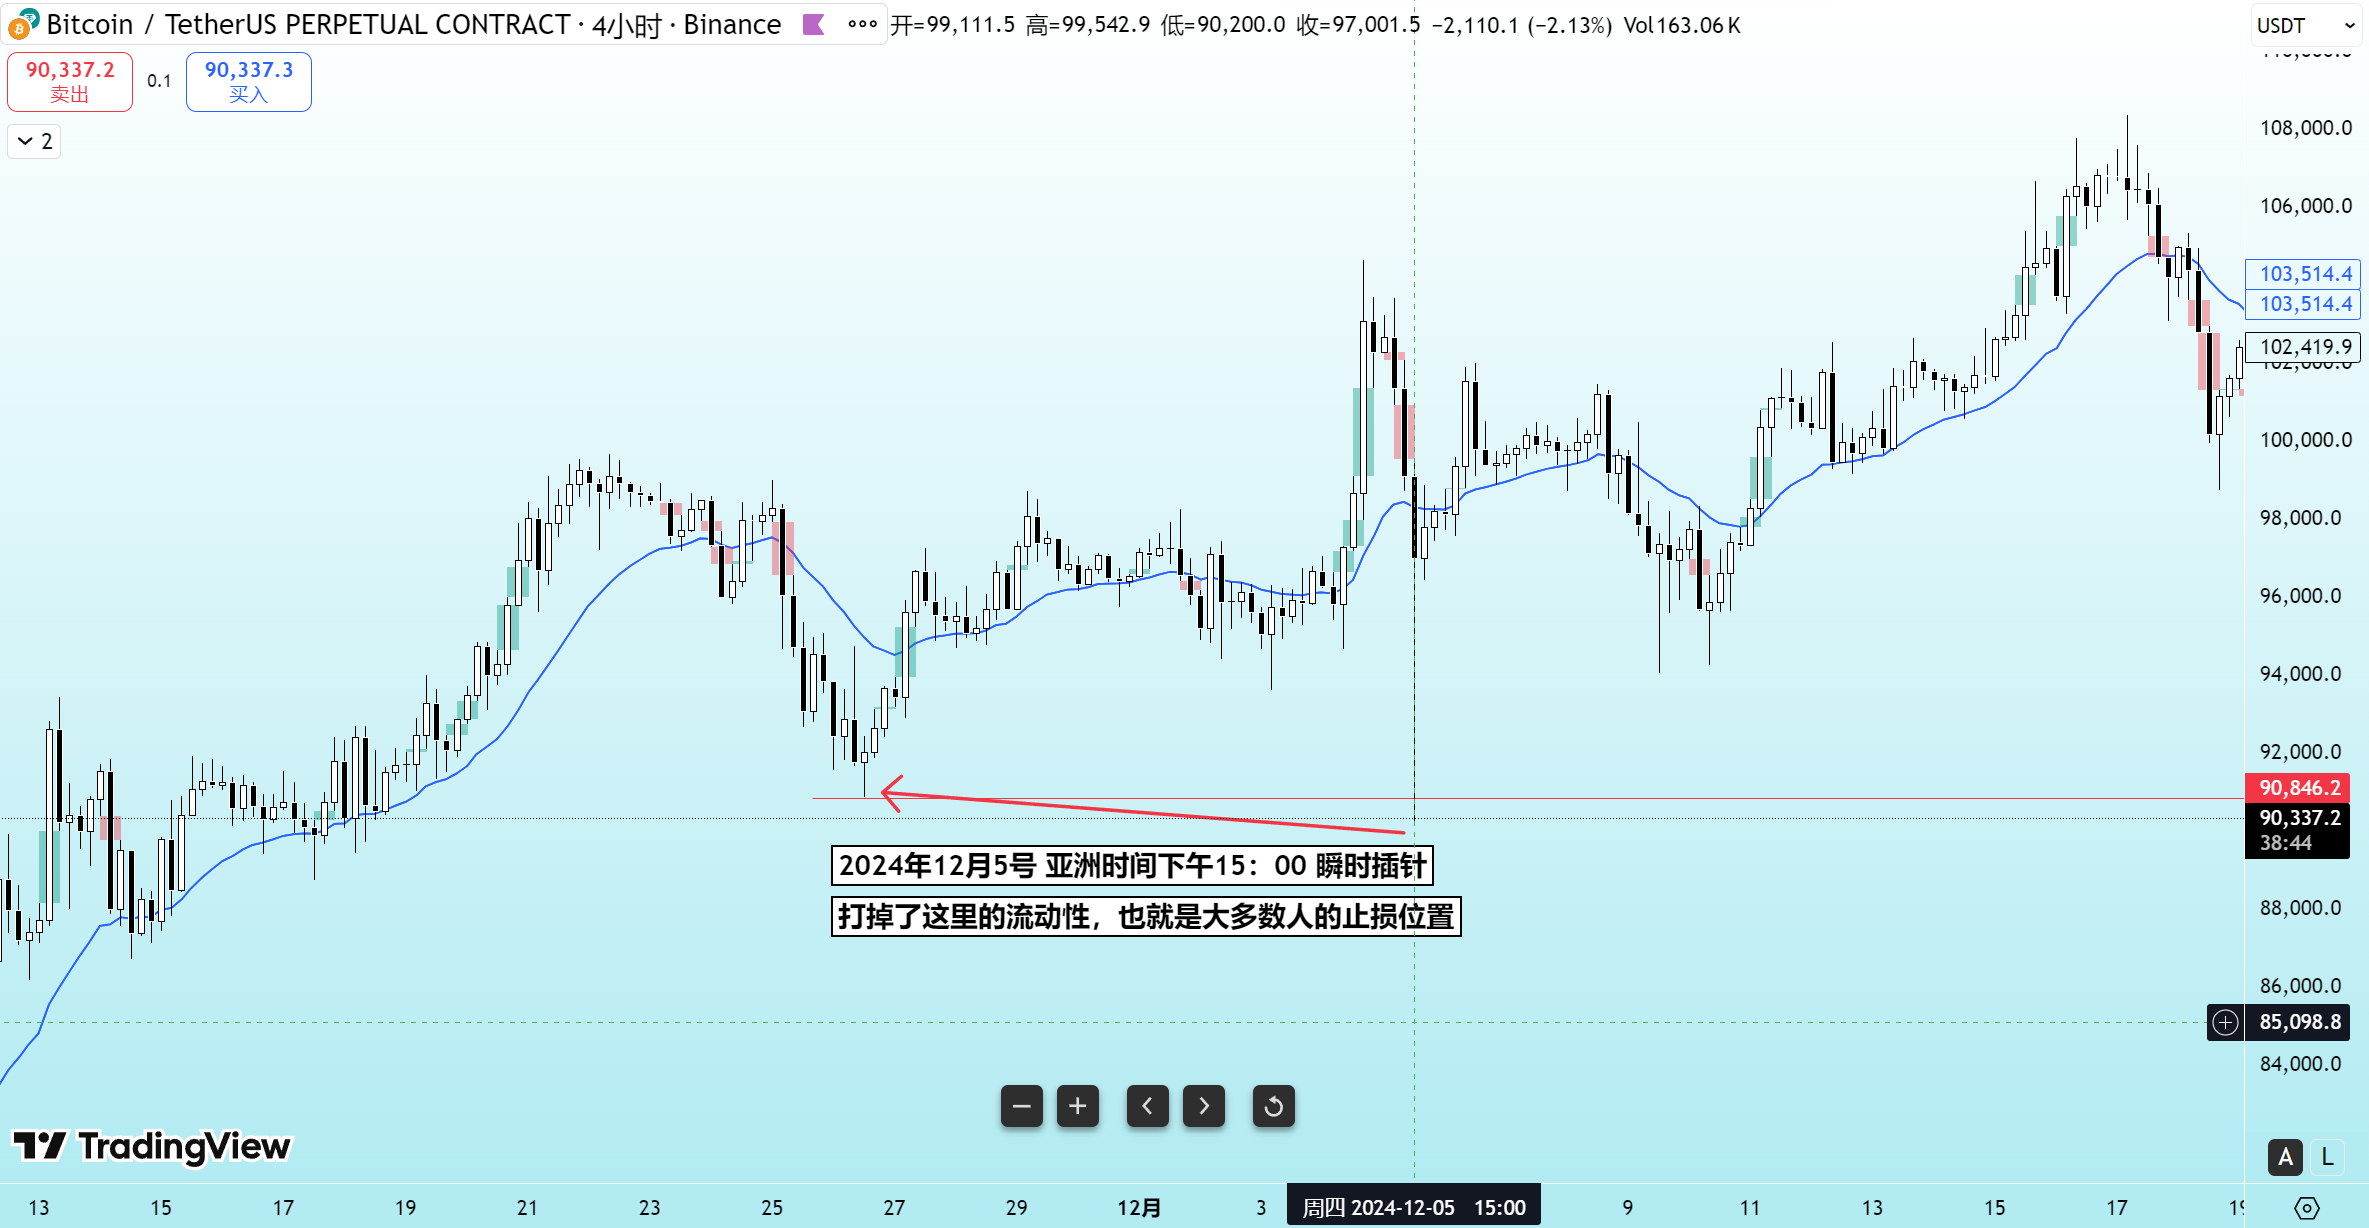Click the zoom out minus button

1021,1106
